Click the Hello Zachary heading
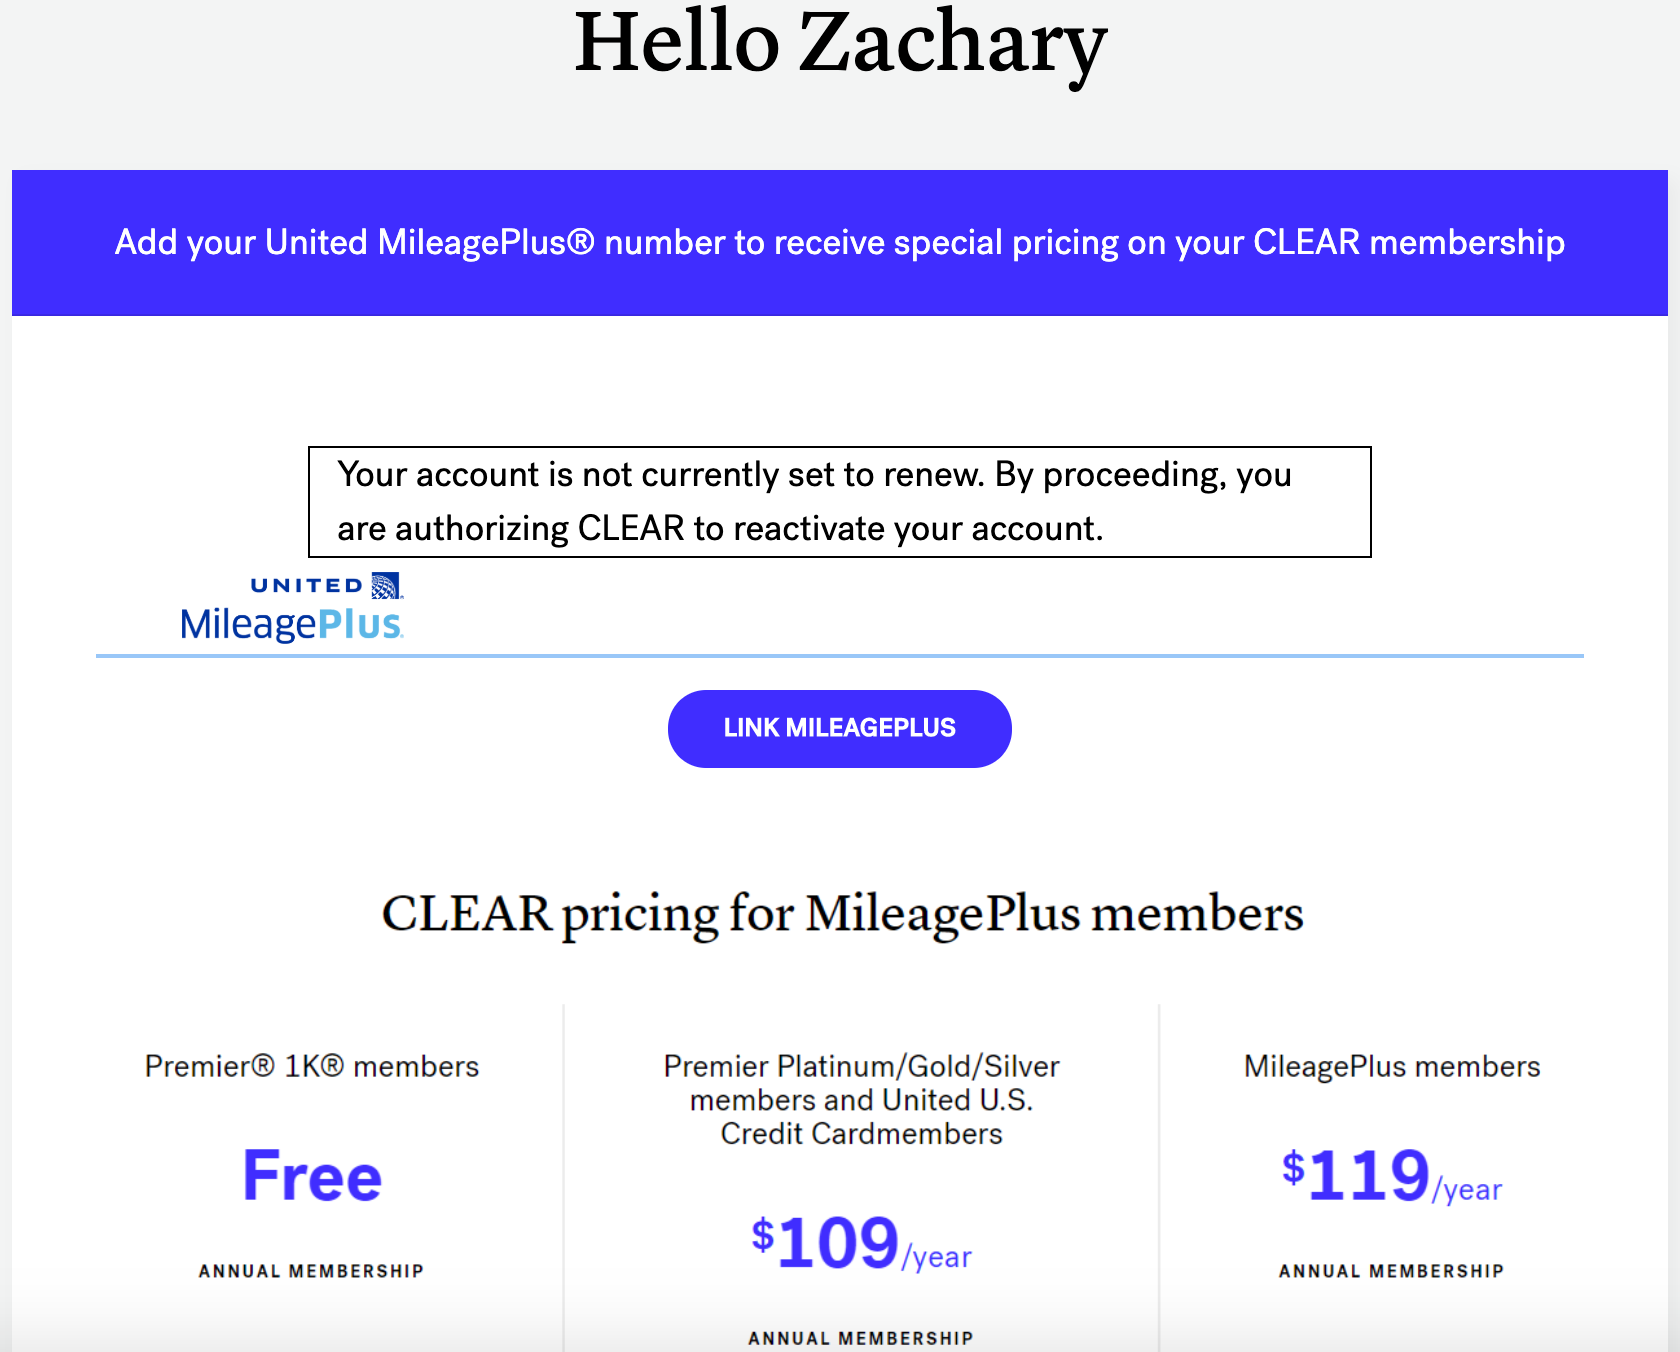 (x=840, y=44)
